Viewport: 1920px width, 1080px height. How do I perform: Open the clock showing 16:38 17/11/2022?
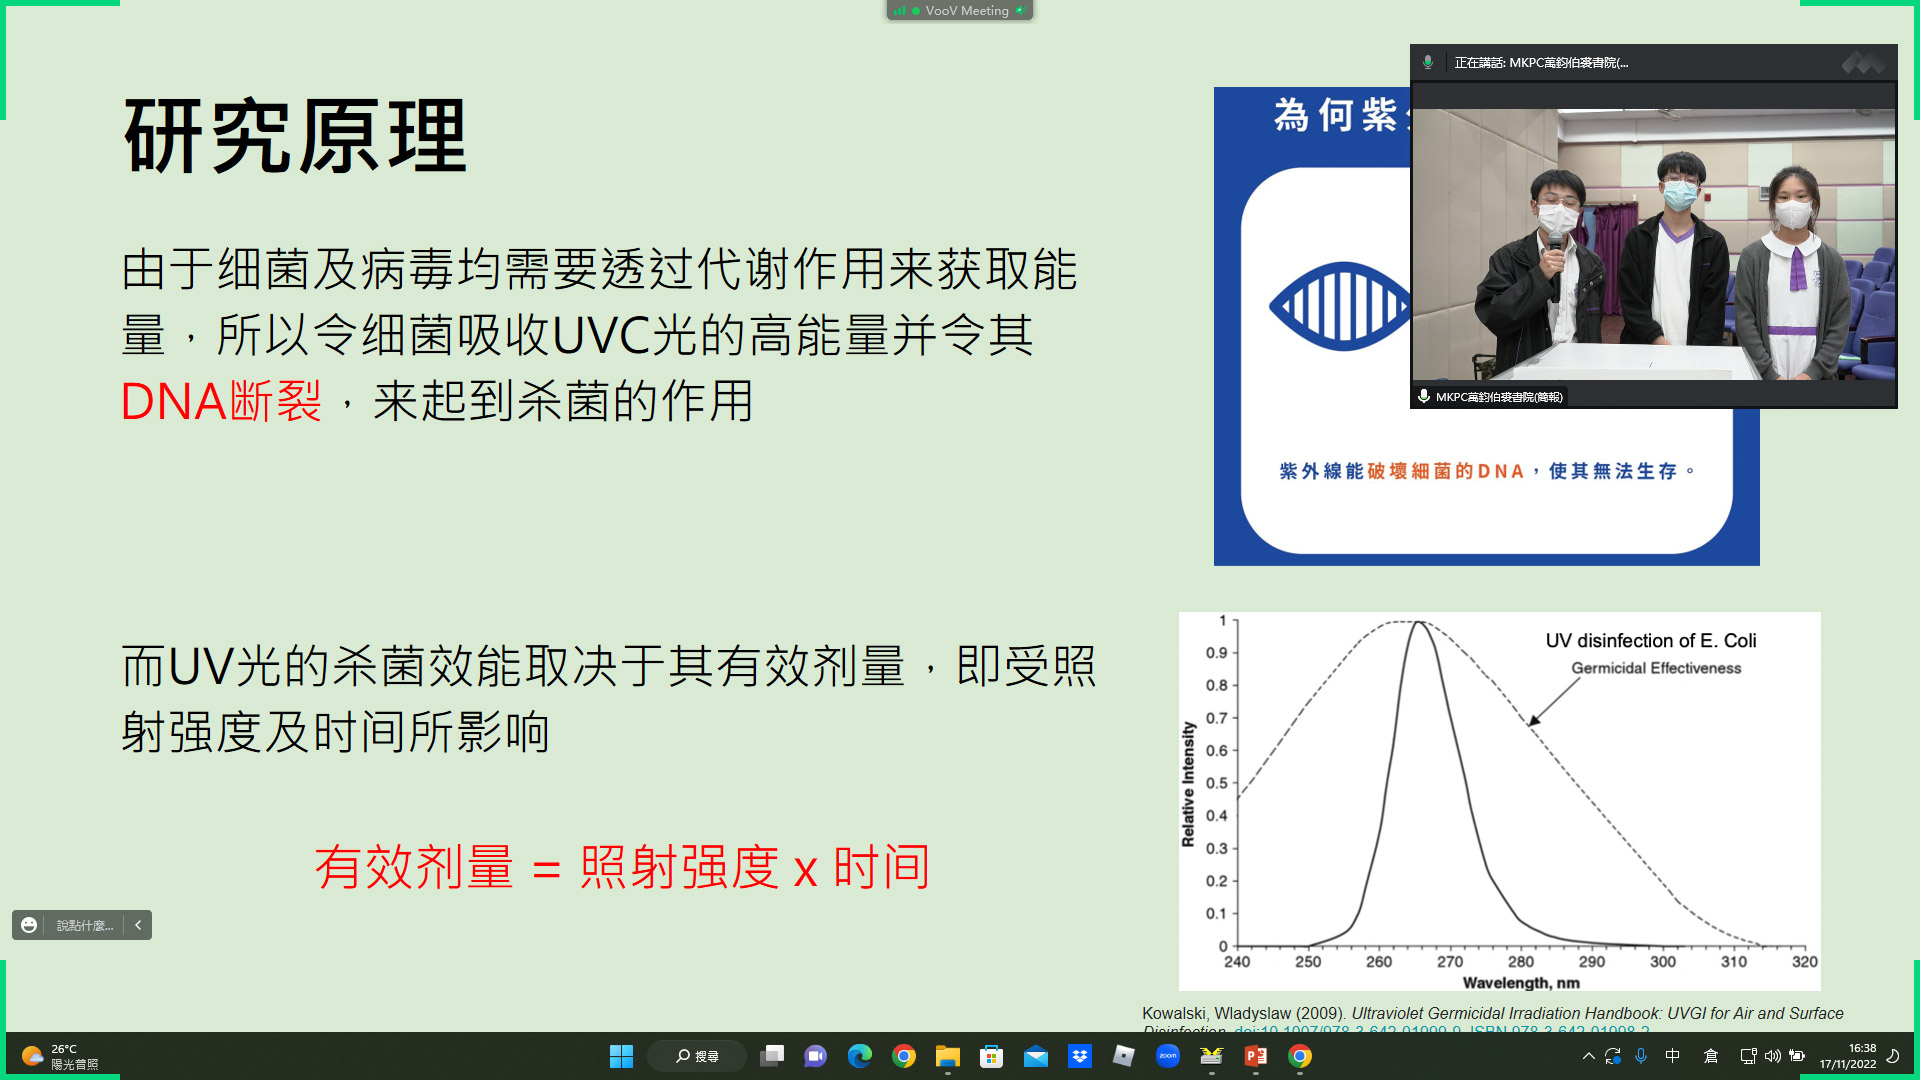tap(1848, 1056)
